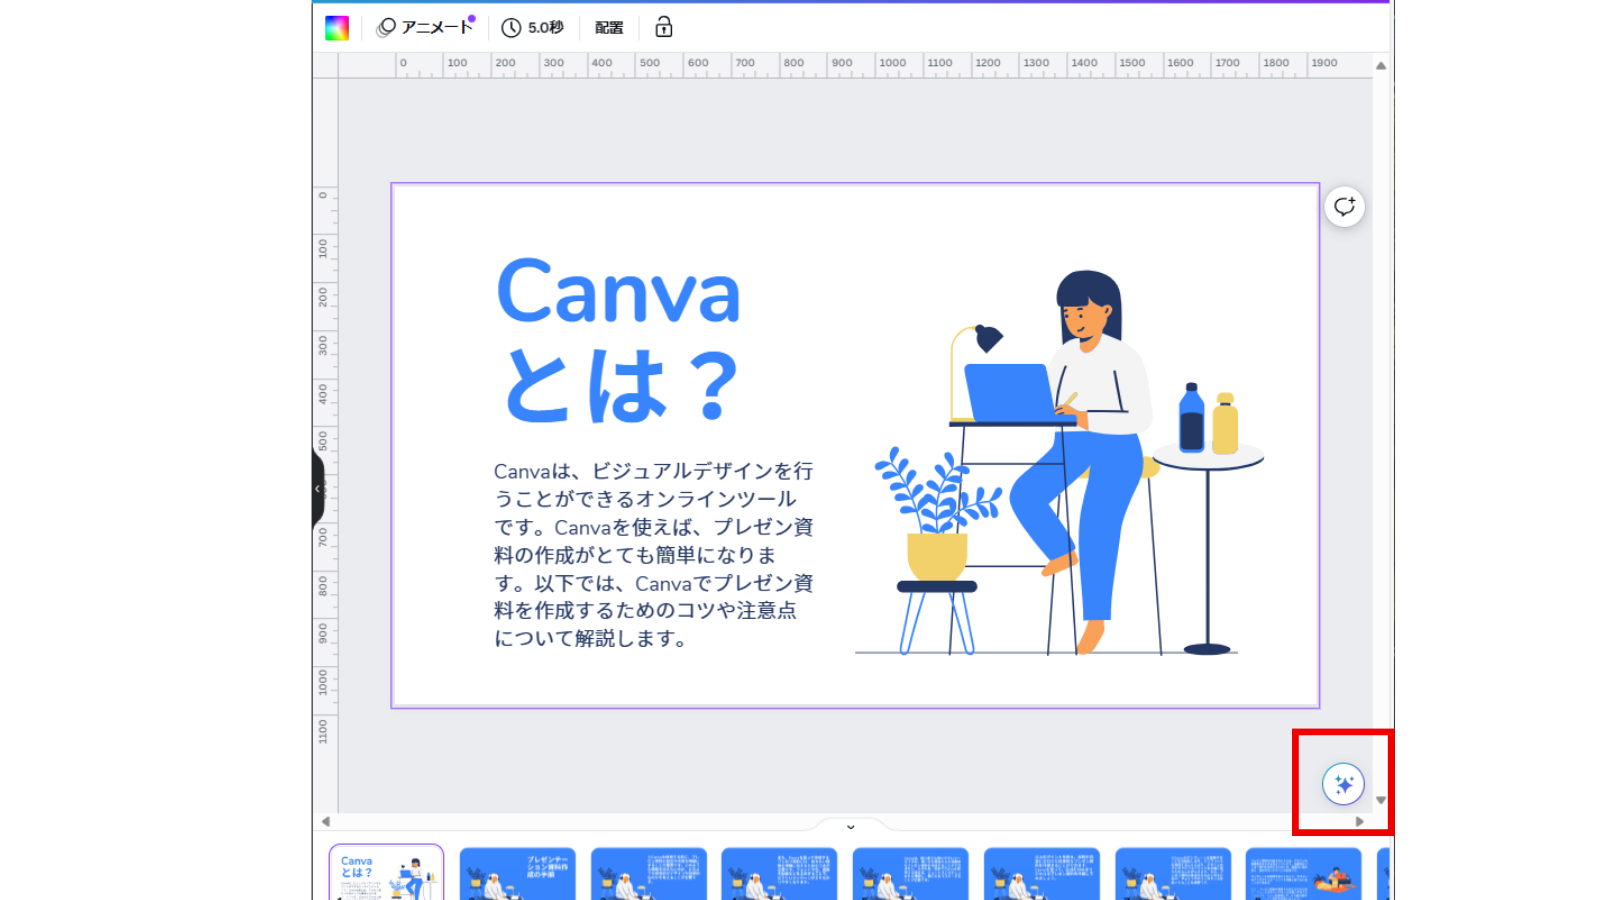This screenshot has width=1600, height=900.
Task: Collapse the page thumbnail strip chevron
Action: pyautogui.click(x=851, y=826)
